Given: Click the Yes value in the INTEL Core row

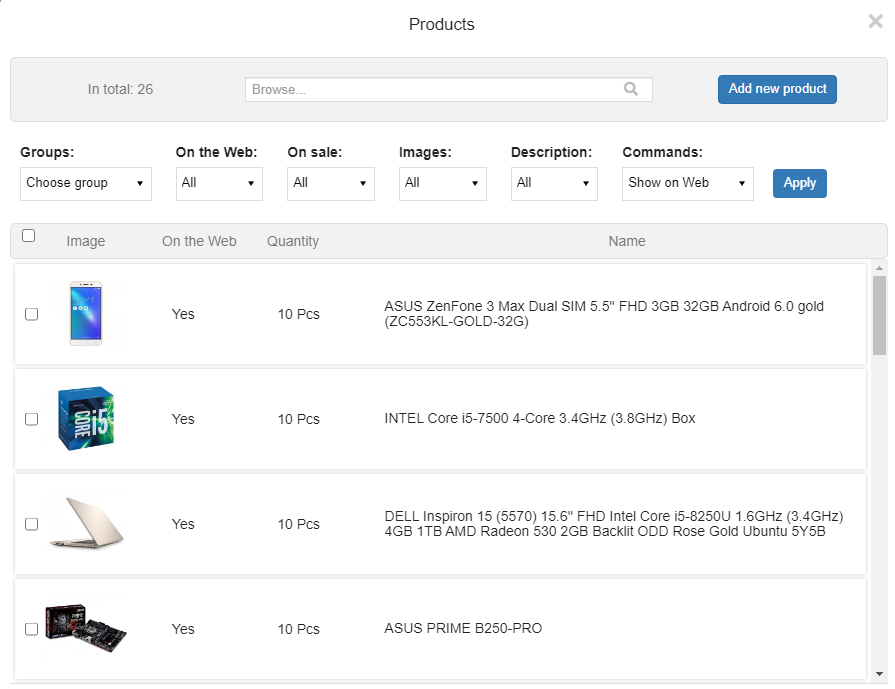Looking at the screenshot, I should pos(183,419).
